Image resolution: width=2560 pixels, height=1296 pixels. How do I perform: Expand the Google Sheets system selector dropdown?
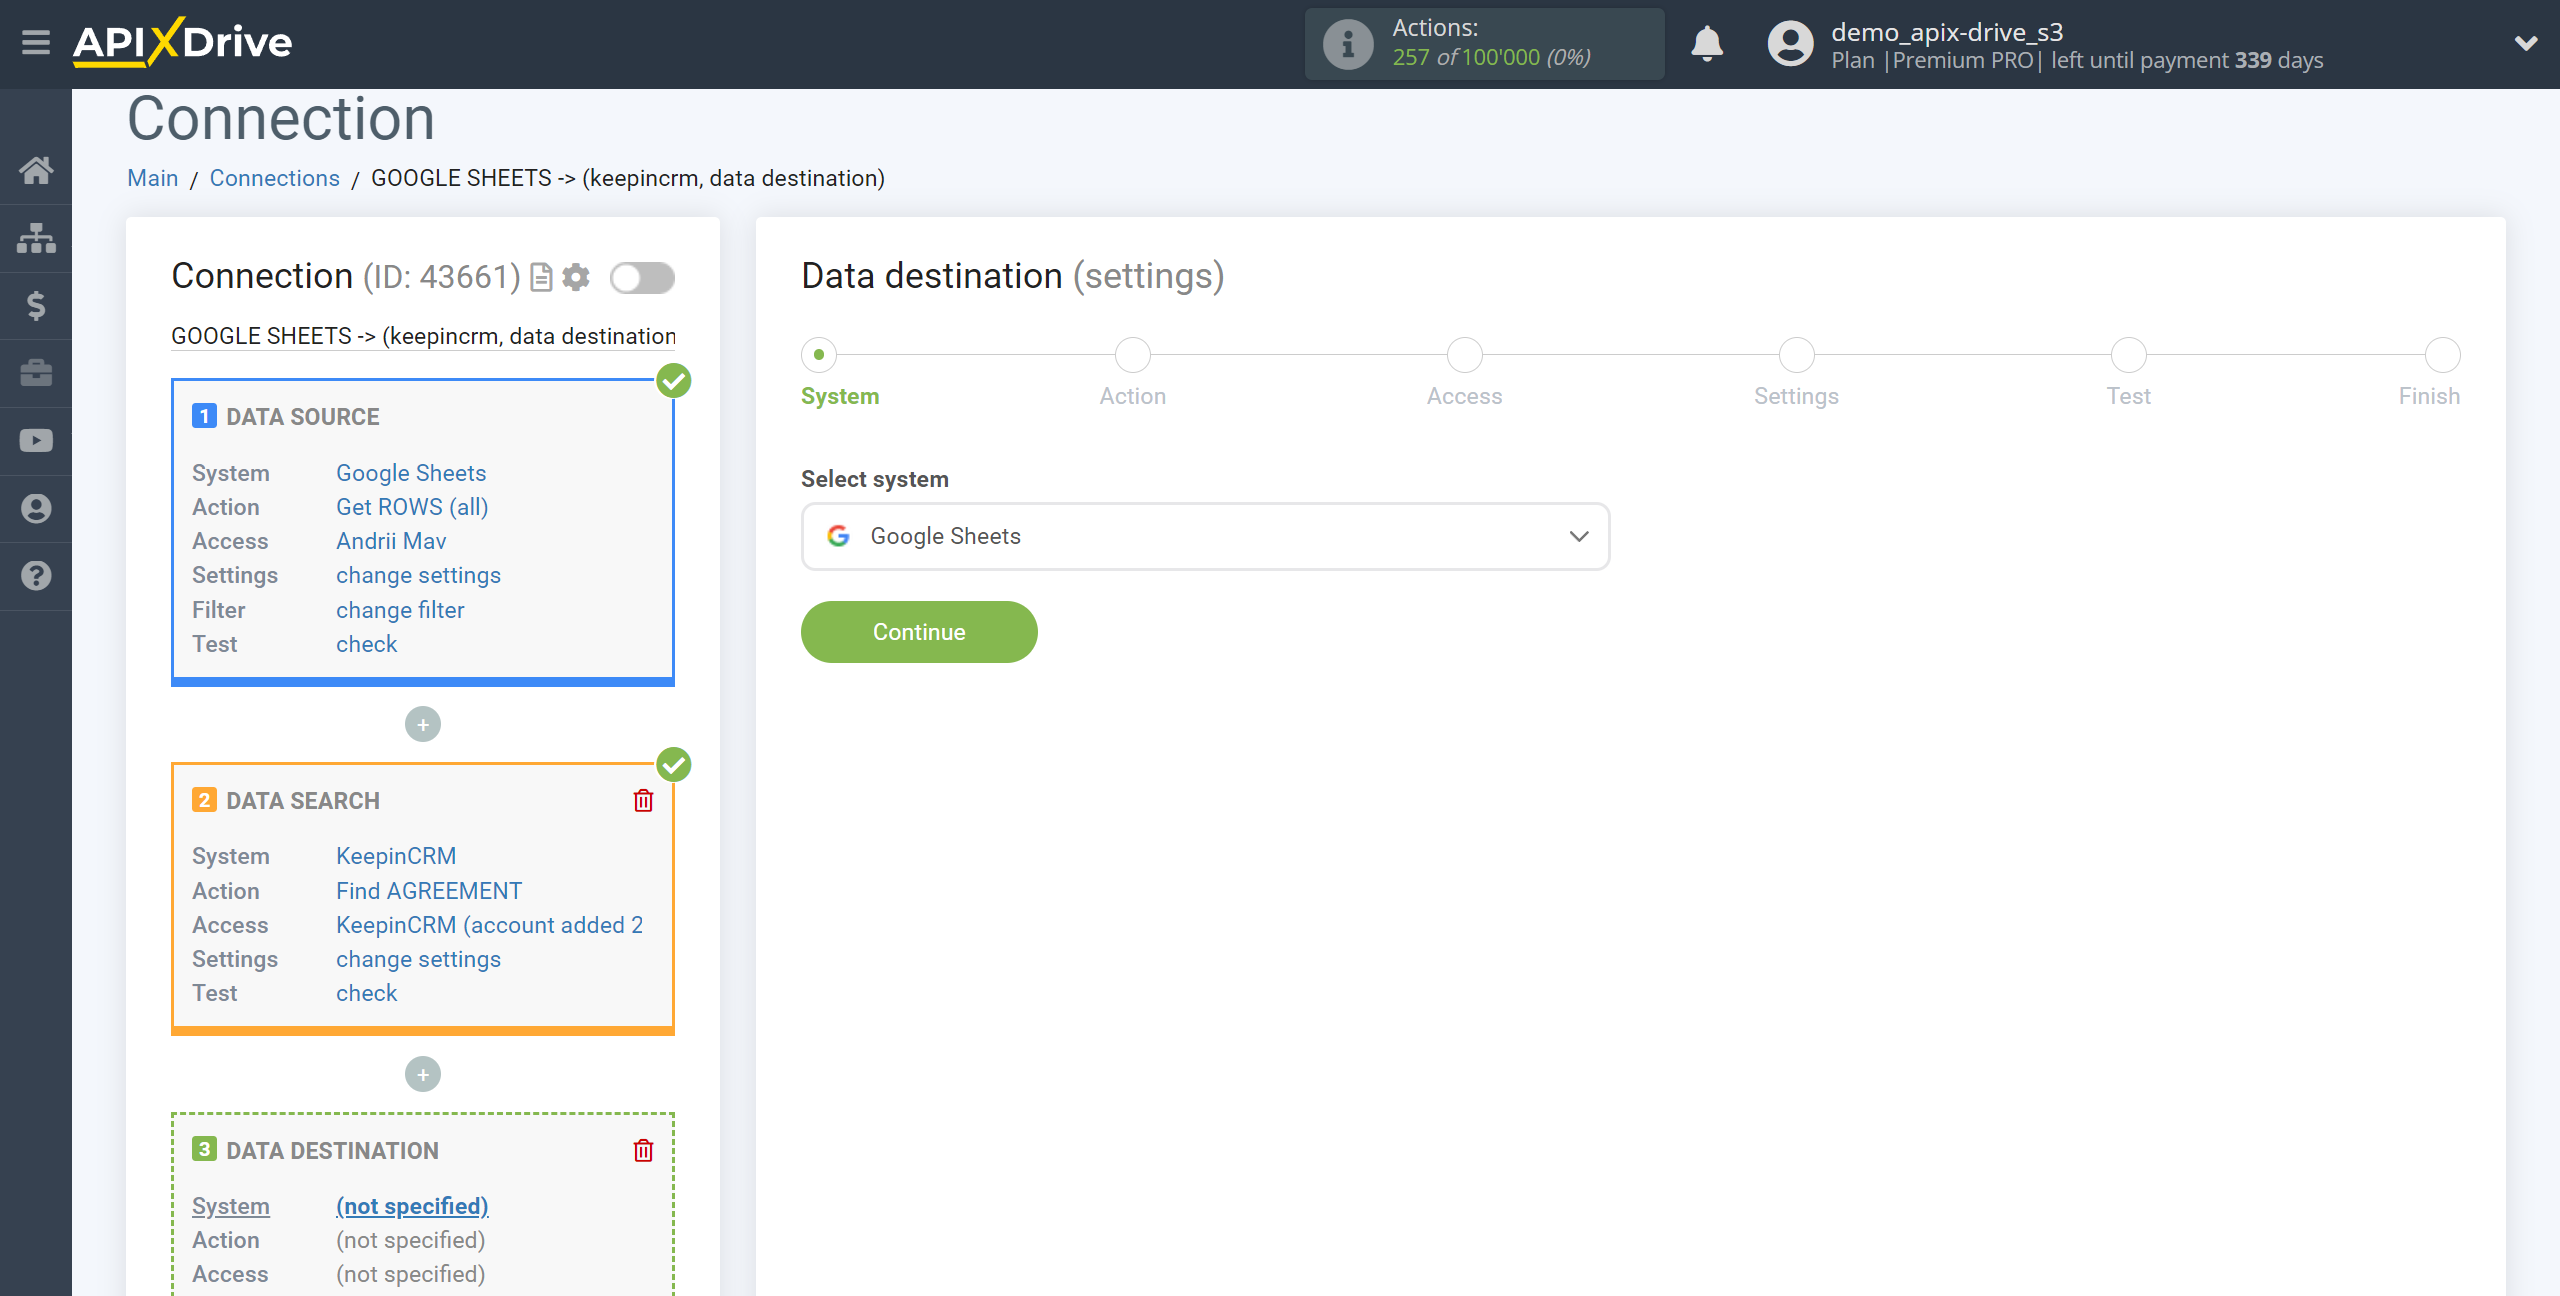1578,536
